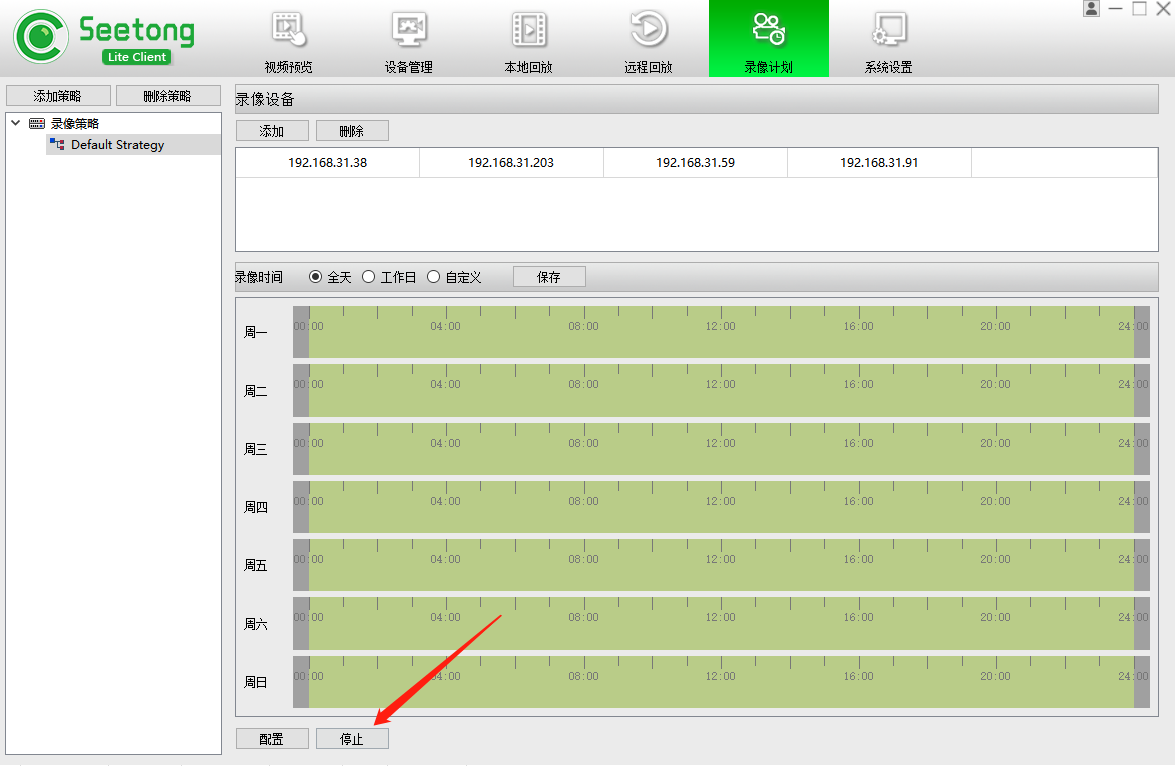Click the user account icon in title bar
Screen dimensions: 1175x766
click(1091, 9)
